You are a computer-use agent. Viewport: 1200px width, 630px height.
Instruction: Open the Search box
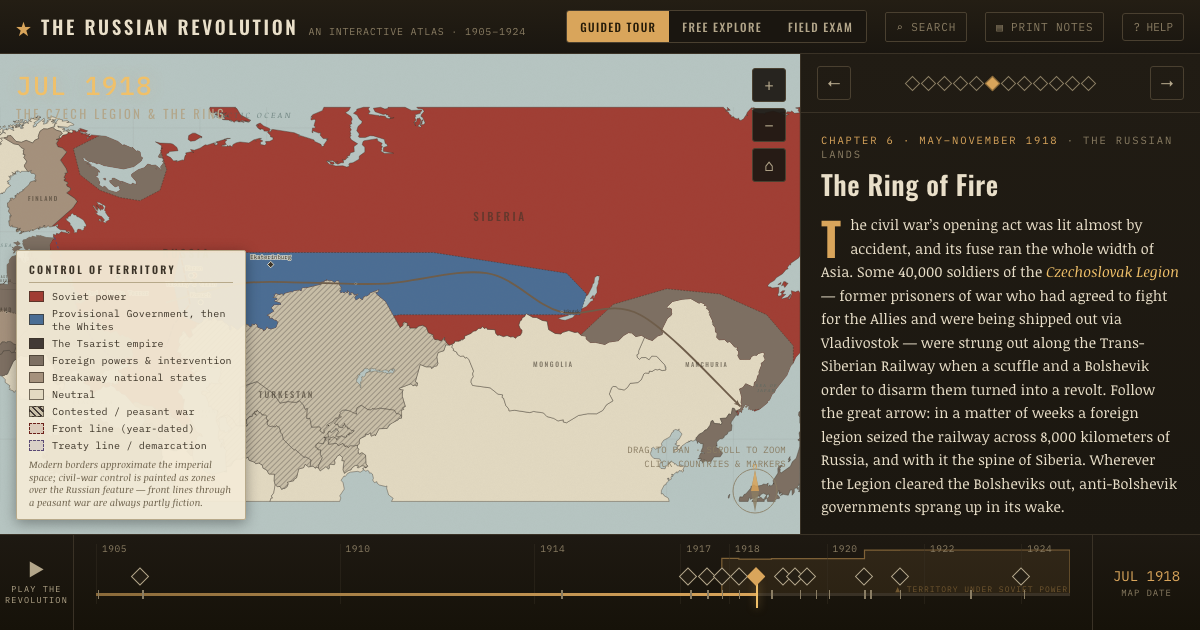click(x=926, y=27)
